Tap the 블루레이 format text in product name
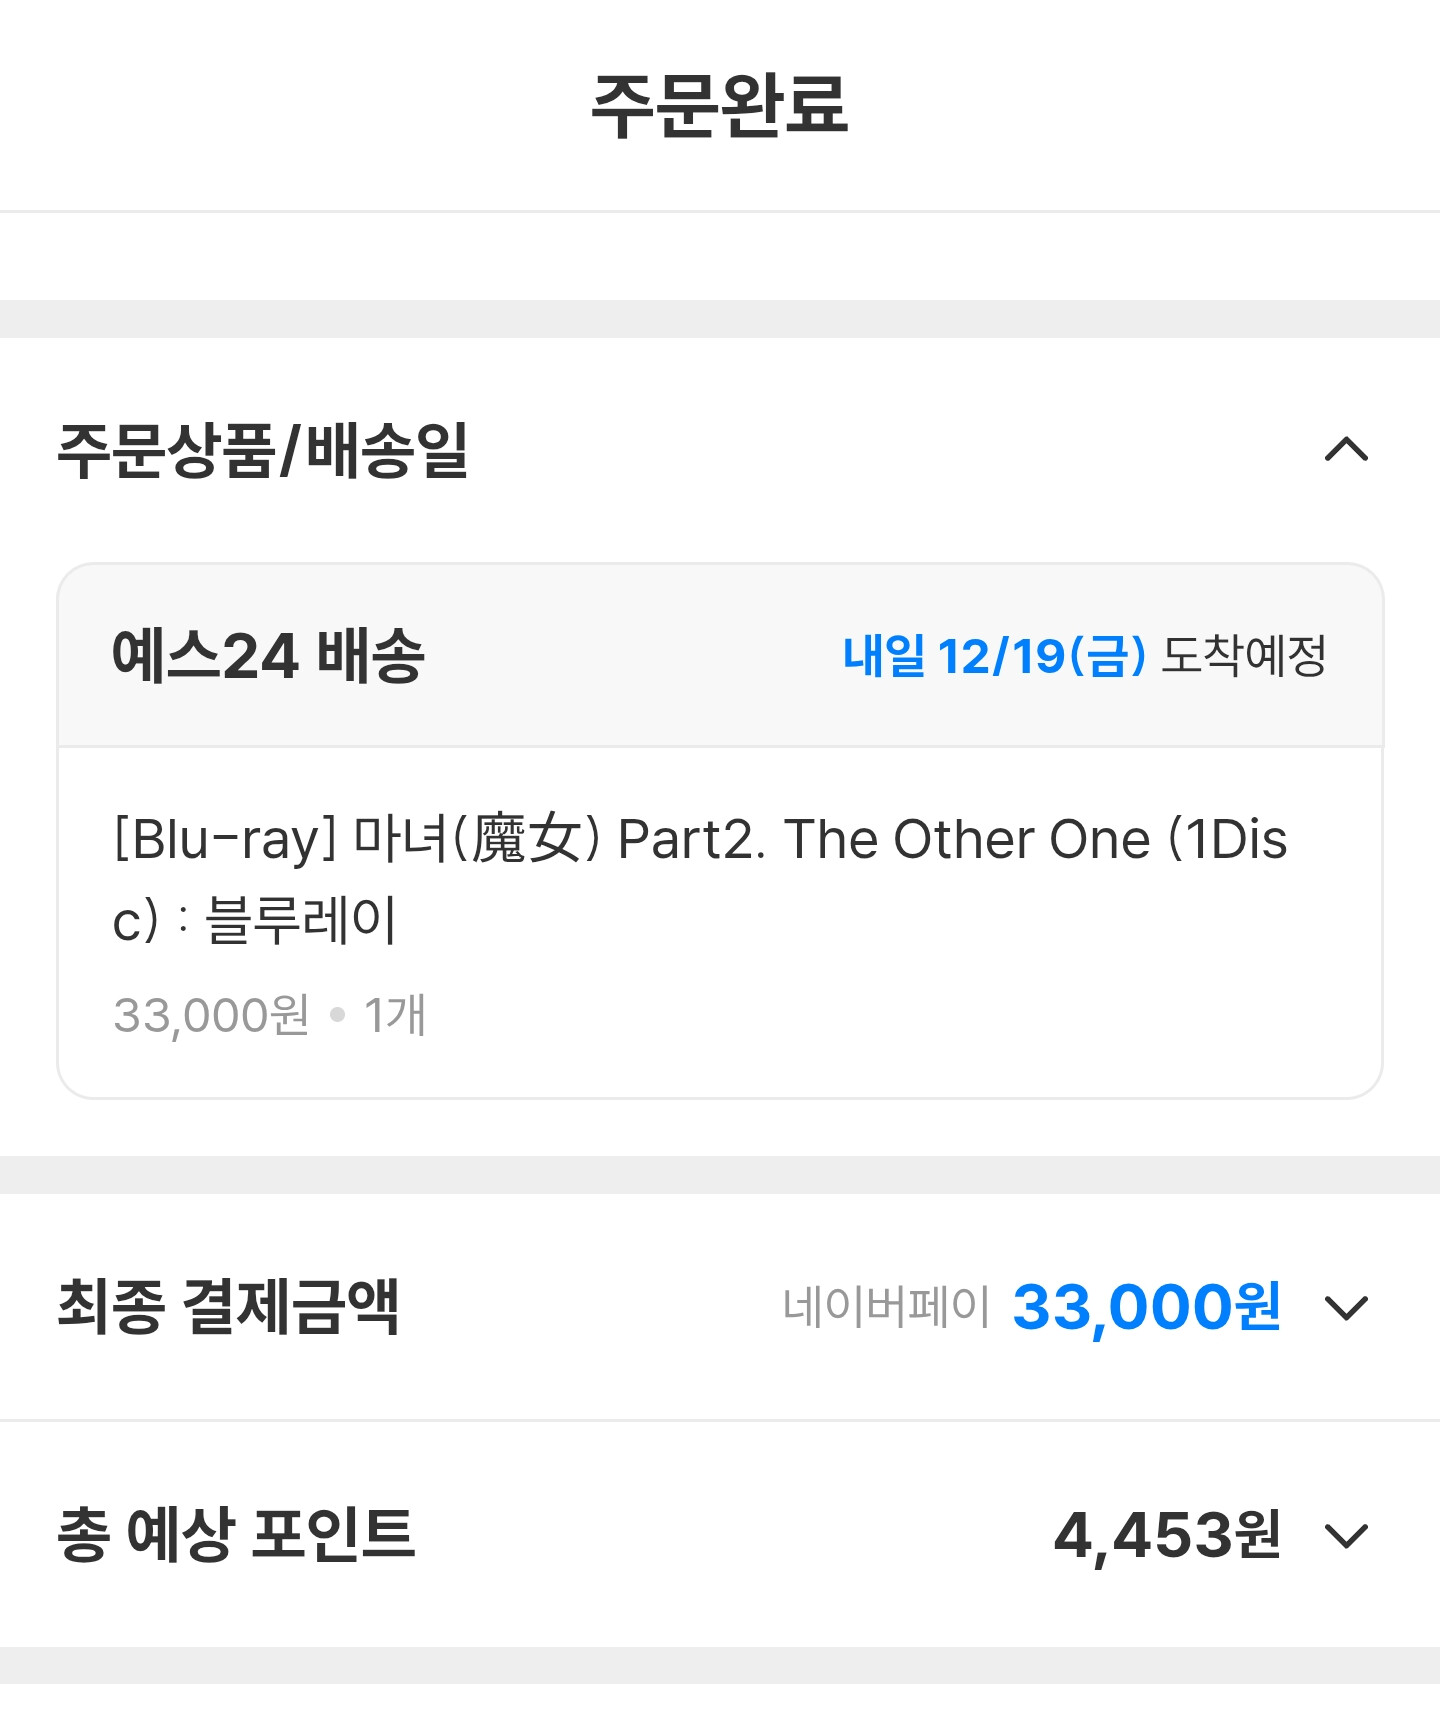The width and height of the screenshot is (1440, 1720). coord(301,920)
